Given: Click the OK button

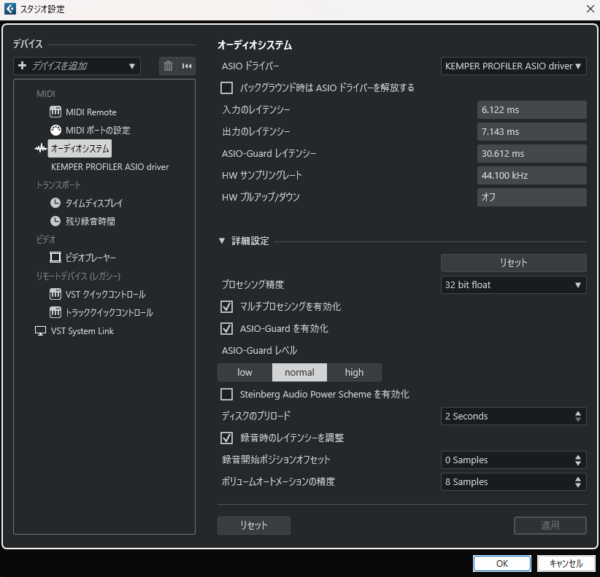Looking at the screenshot, I should click(502, 563).
